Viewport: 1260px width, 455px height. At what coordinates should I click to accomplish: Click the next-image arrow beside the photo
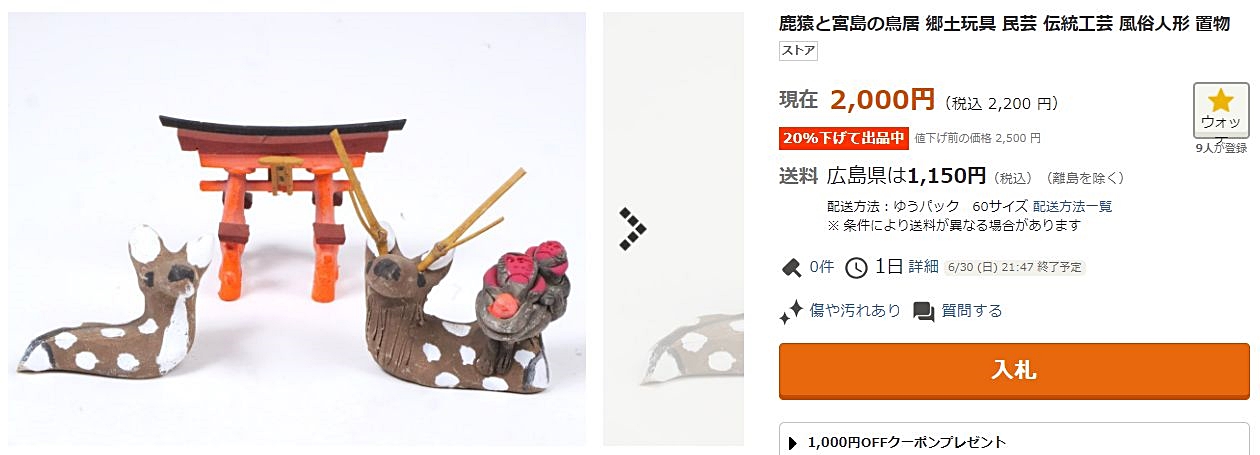(x=632, y=229)
